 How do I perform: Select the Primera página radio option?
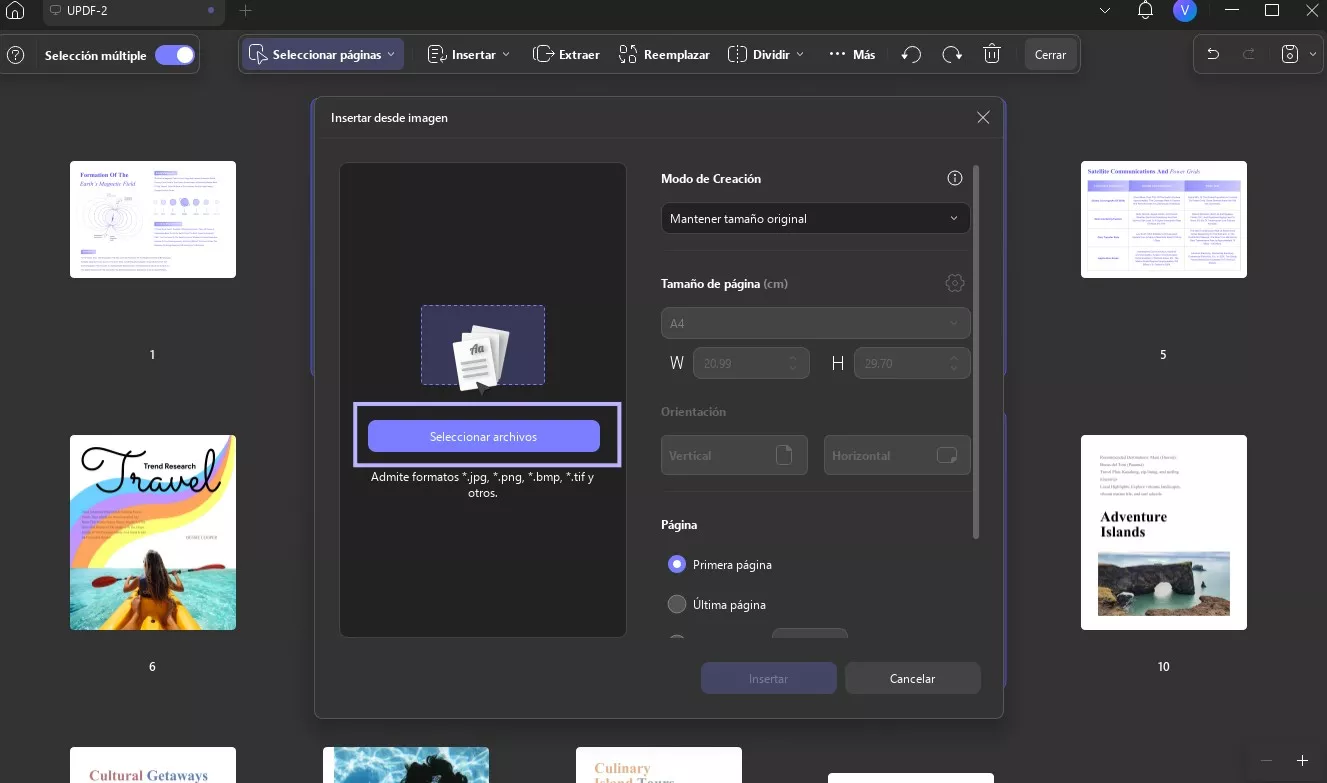(677, 565)
